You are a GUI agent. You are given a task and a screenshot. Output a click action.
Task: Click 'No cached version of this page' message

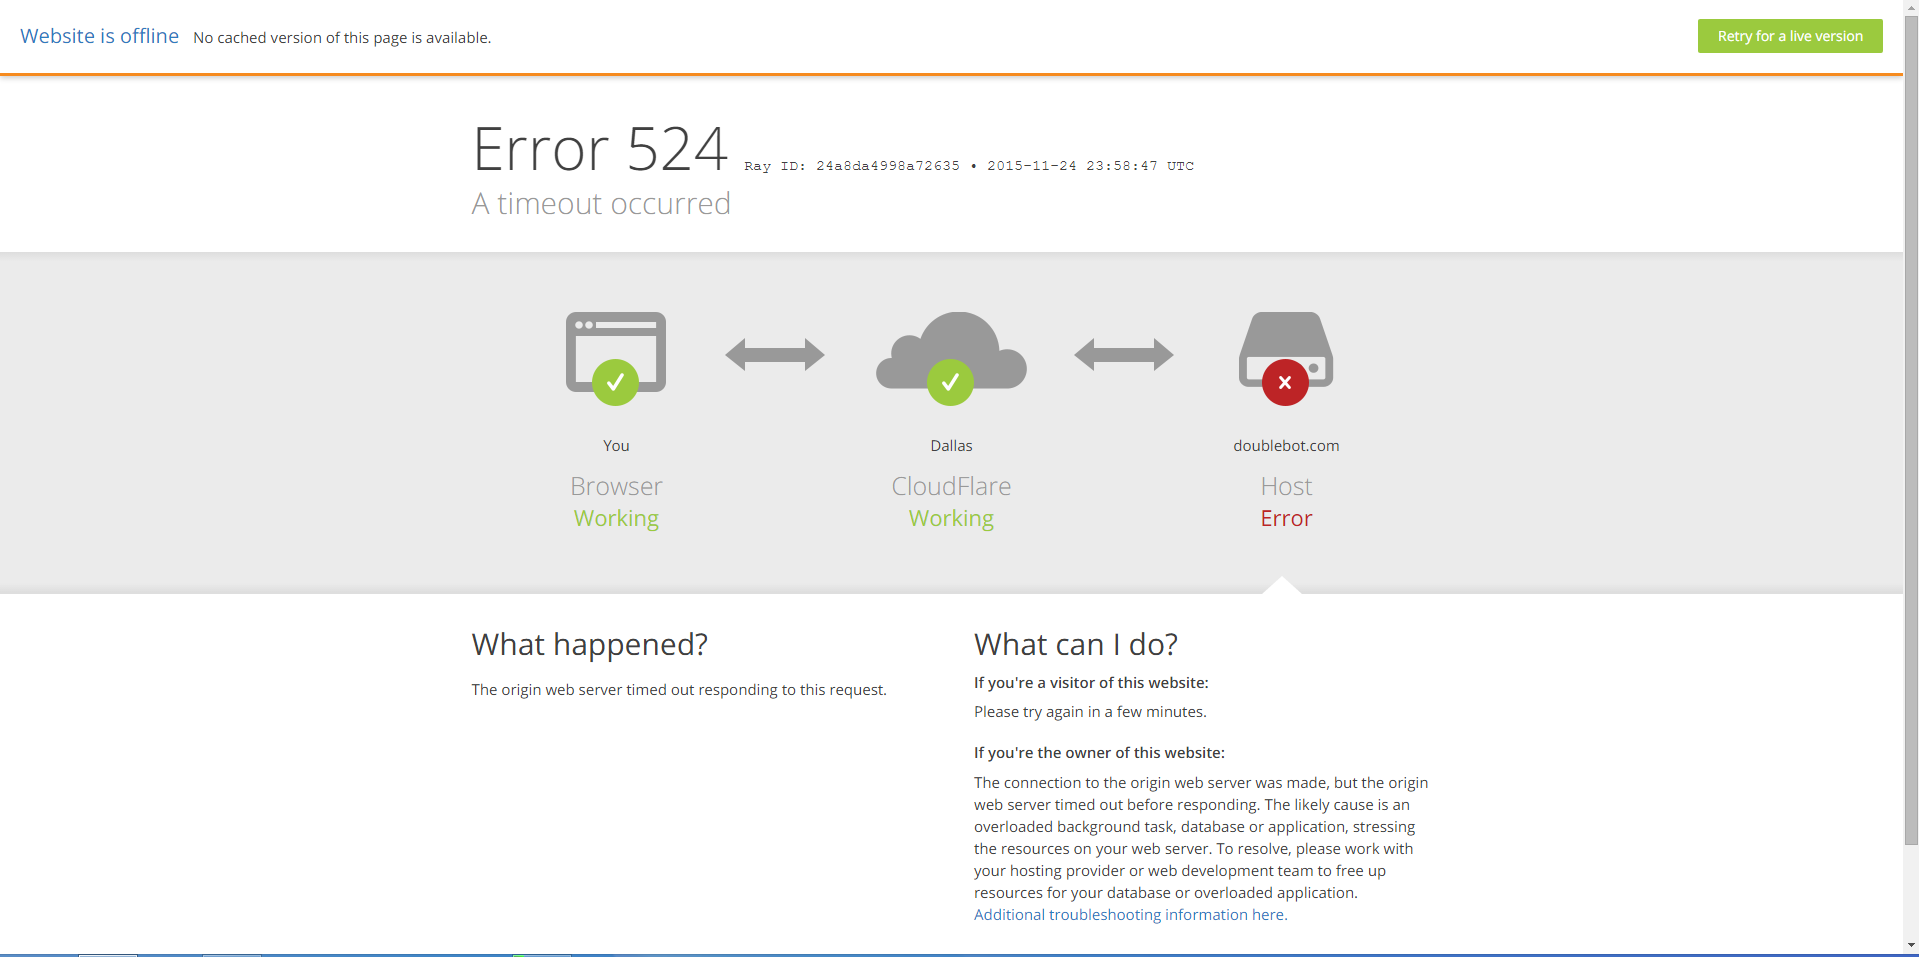342,38
